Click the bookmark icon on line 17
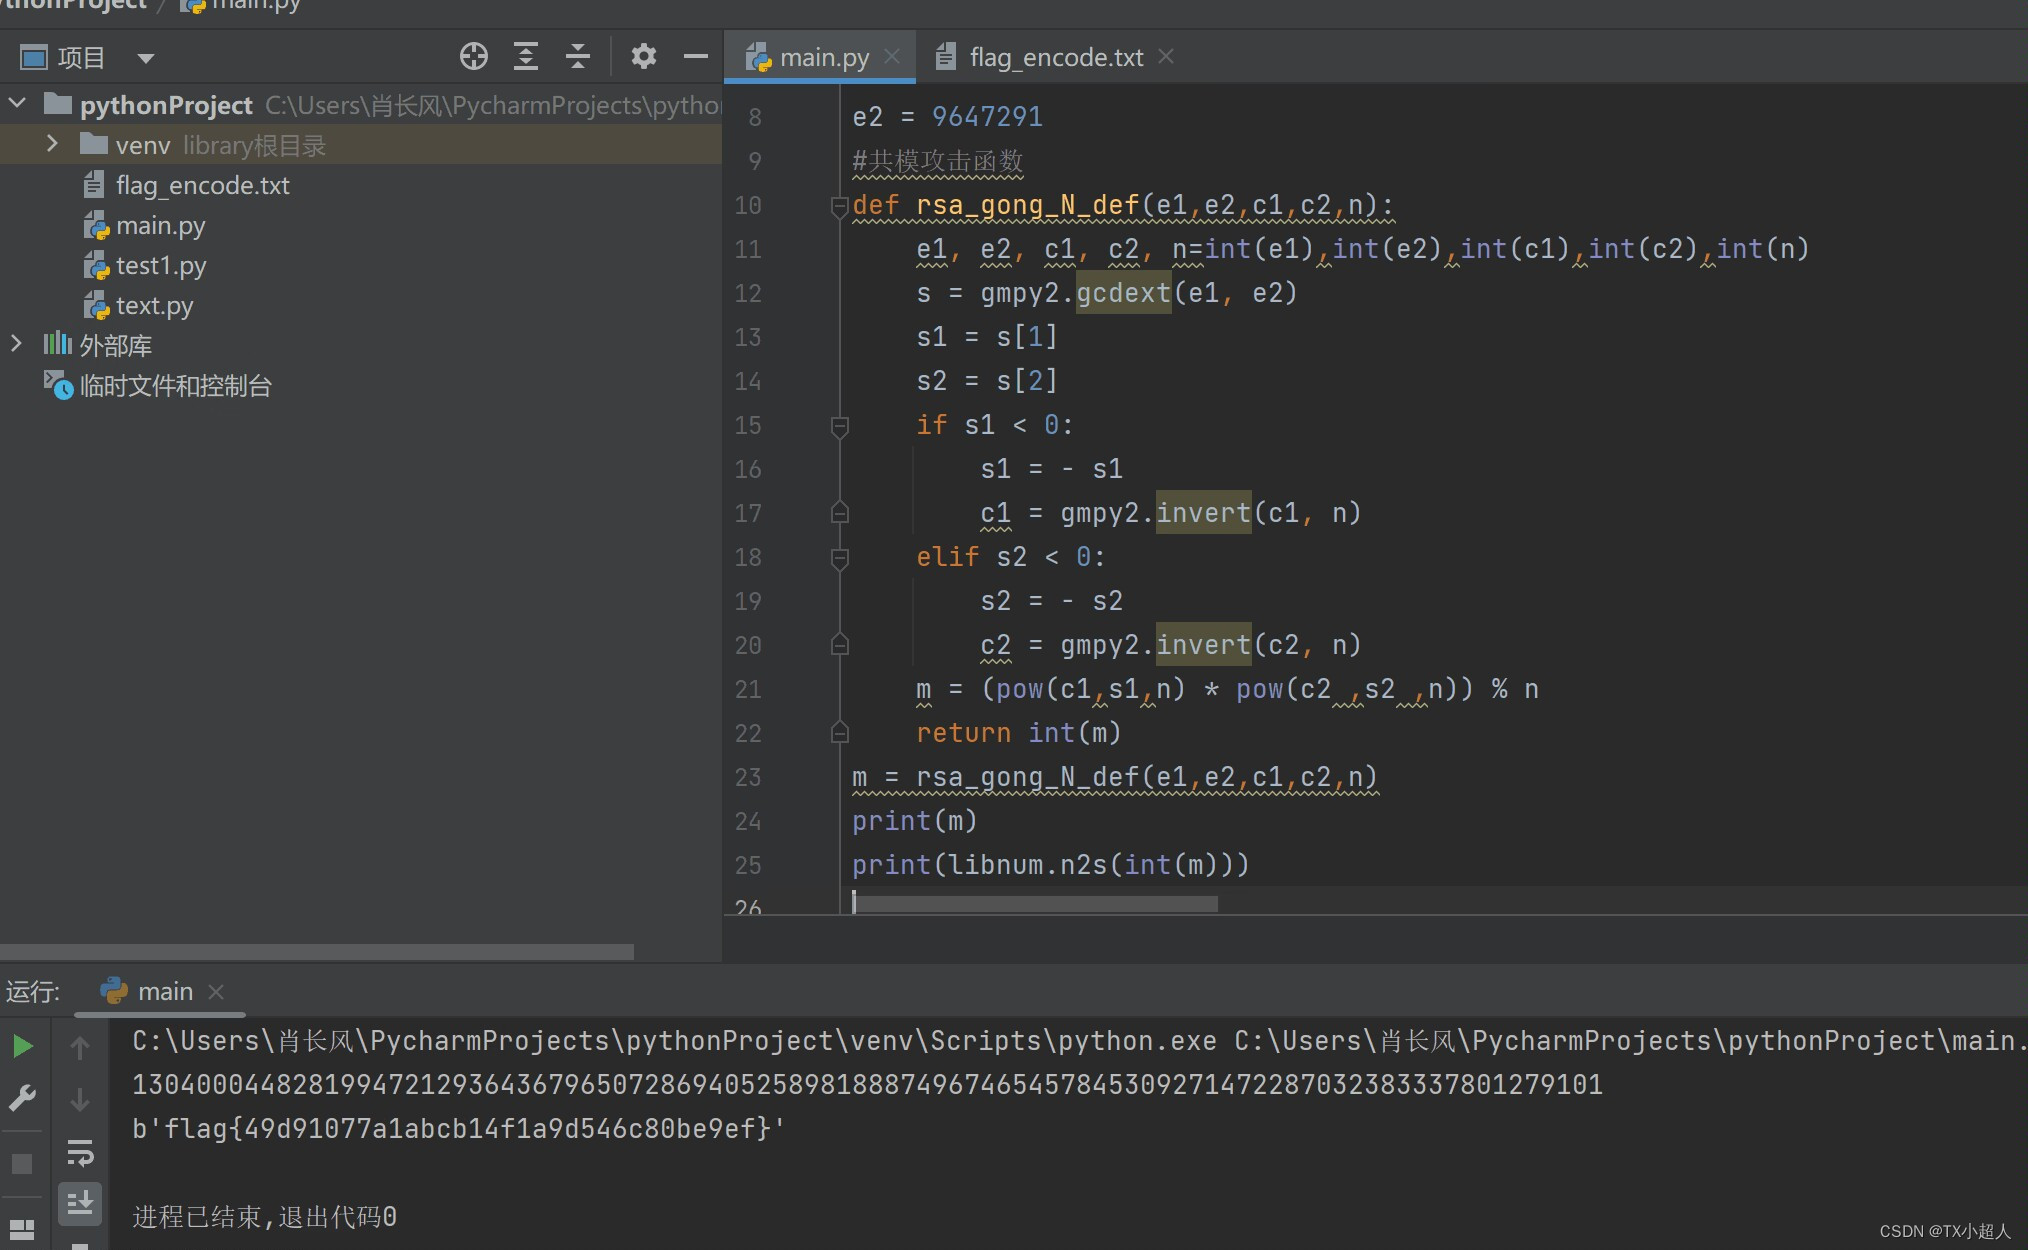The height and width of the screenshot is (1250, 2028). [x=839, y=511]
